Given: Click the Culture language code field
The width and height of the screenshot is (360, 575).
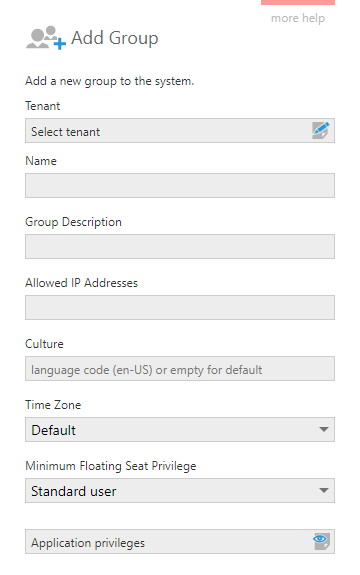Looking at the screenshot, I should pos(180,369).
